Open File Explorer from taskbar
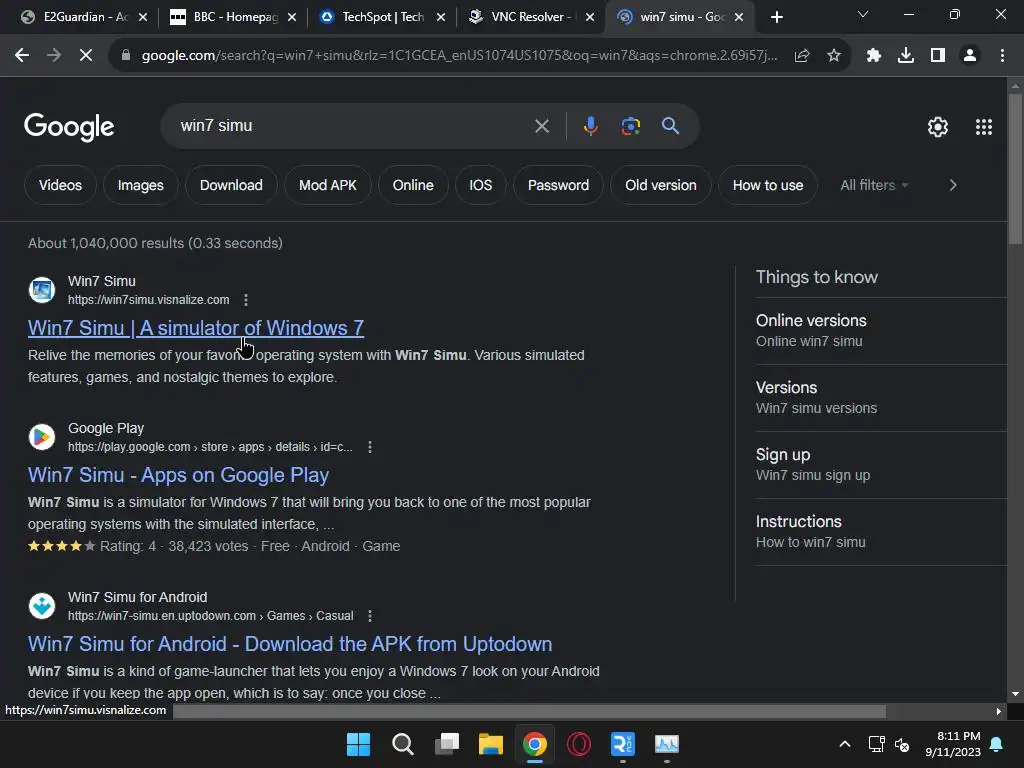 coord(490,744)
